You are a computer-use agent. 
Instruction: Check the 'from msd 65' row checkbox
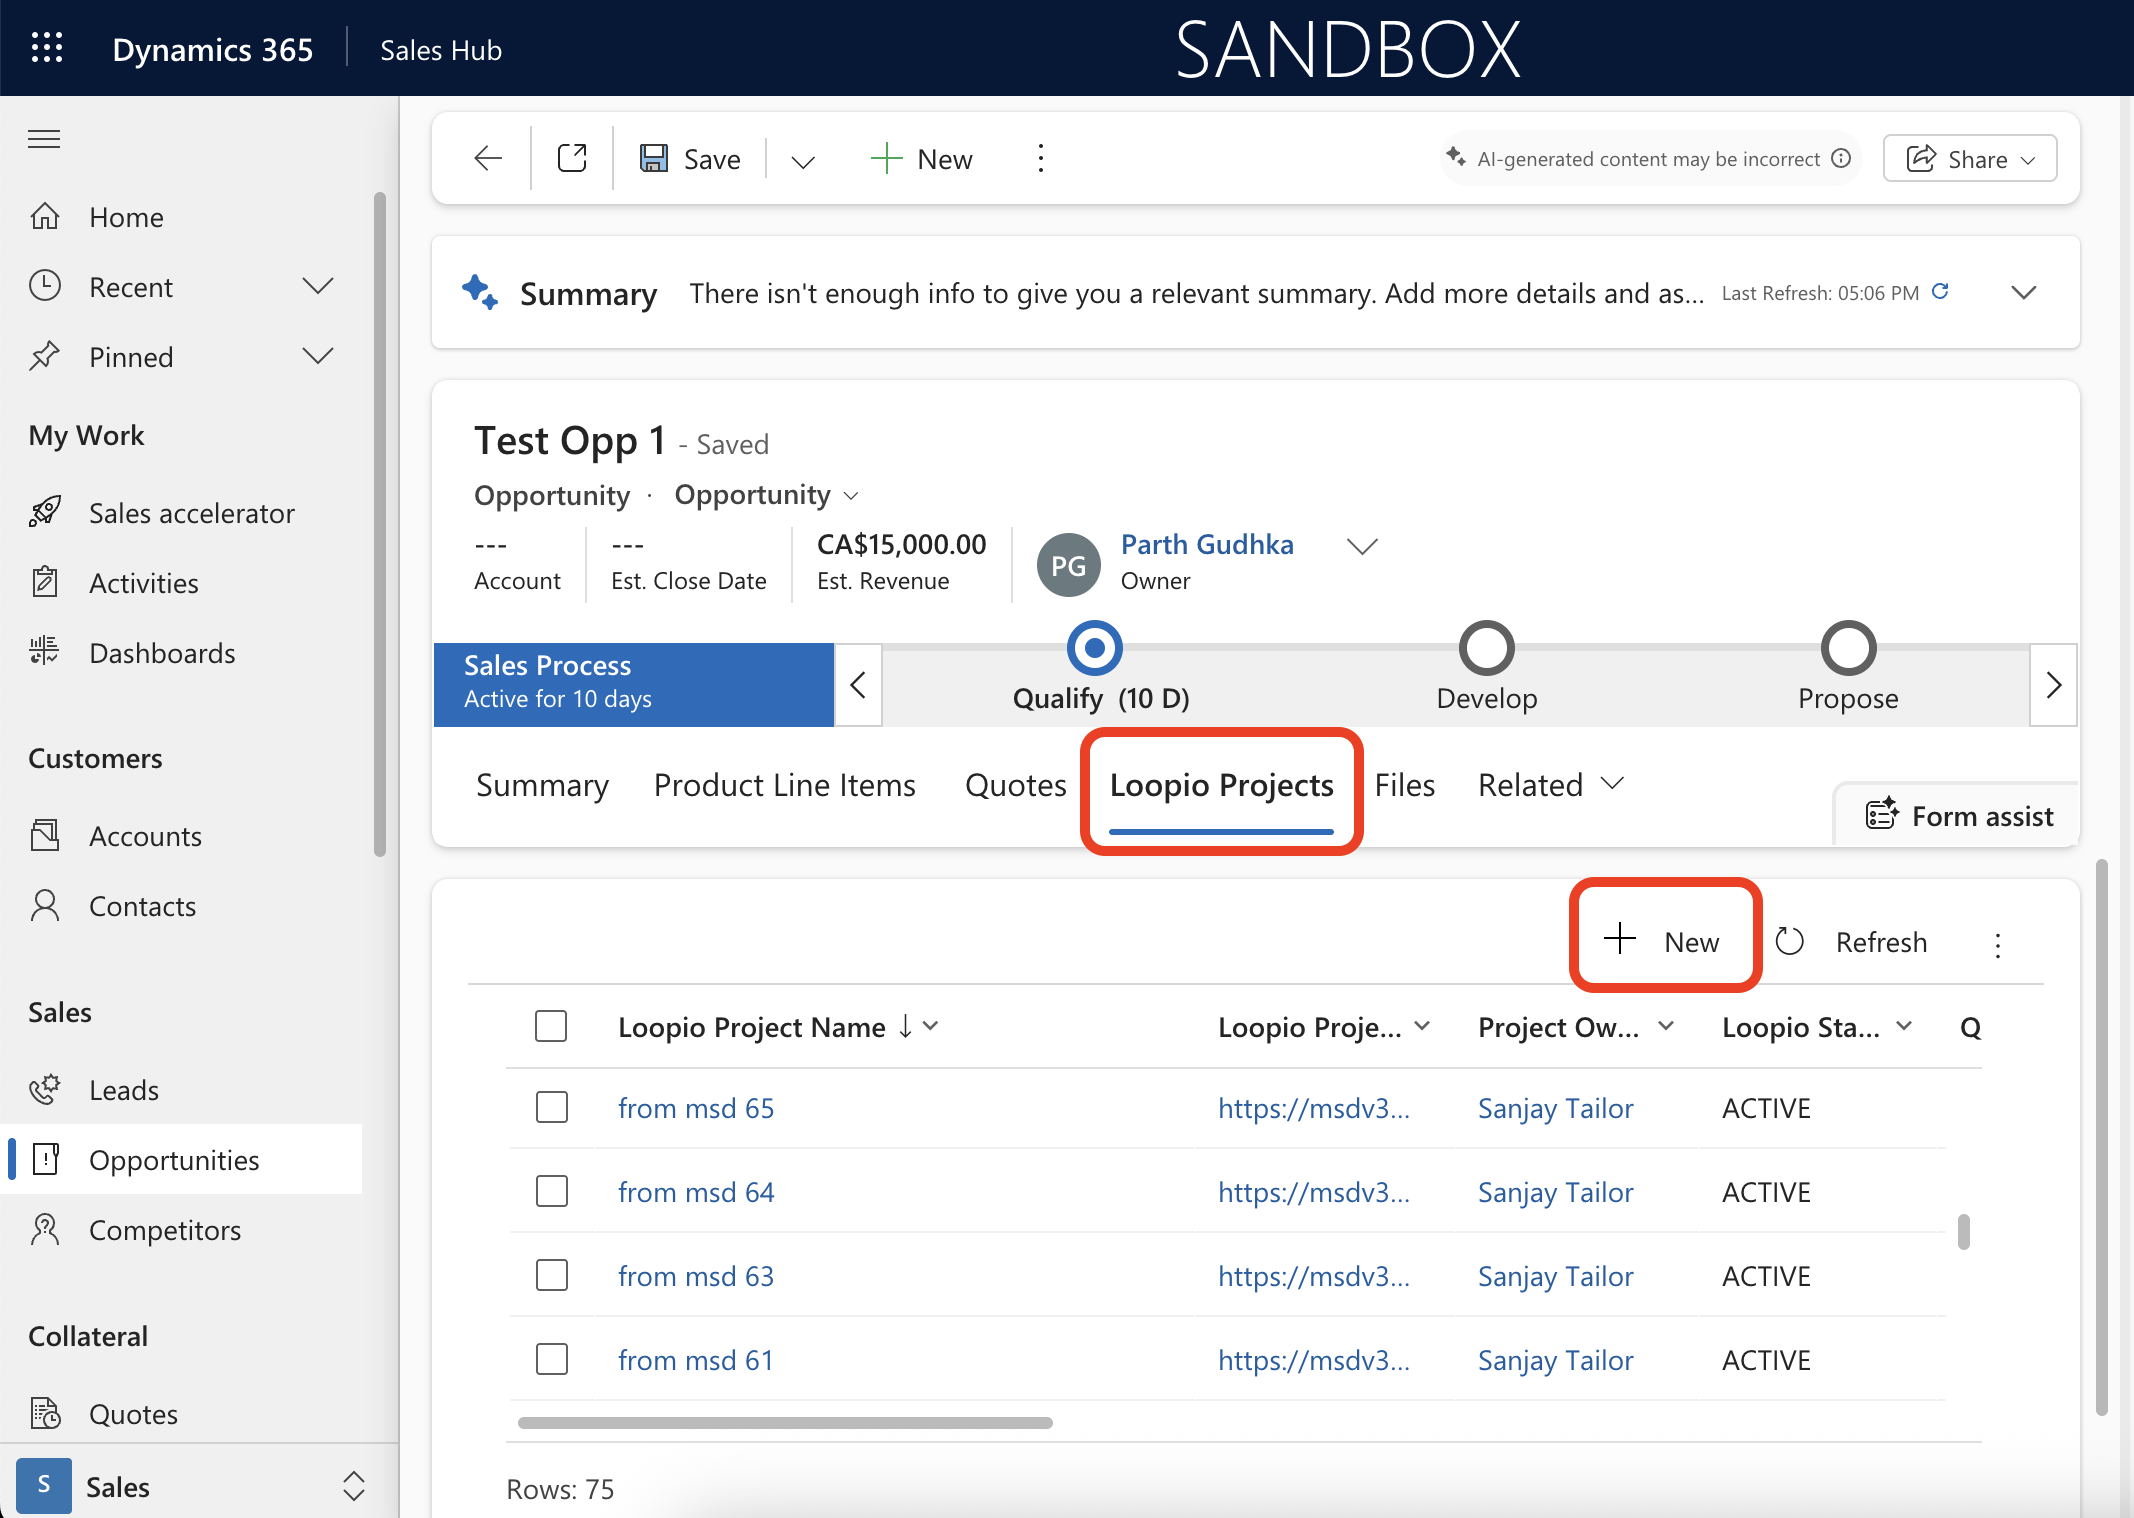tap(552, 1107)
